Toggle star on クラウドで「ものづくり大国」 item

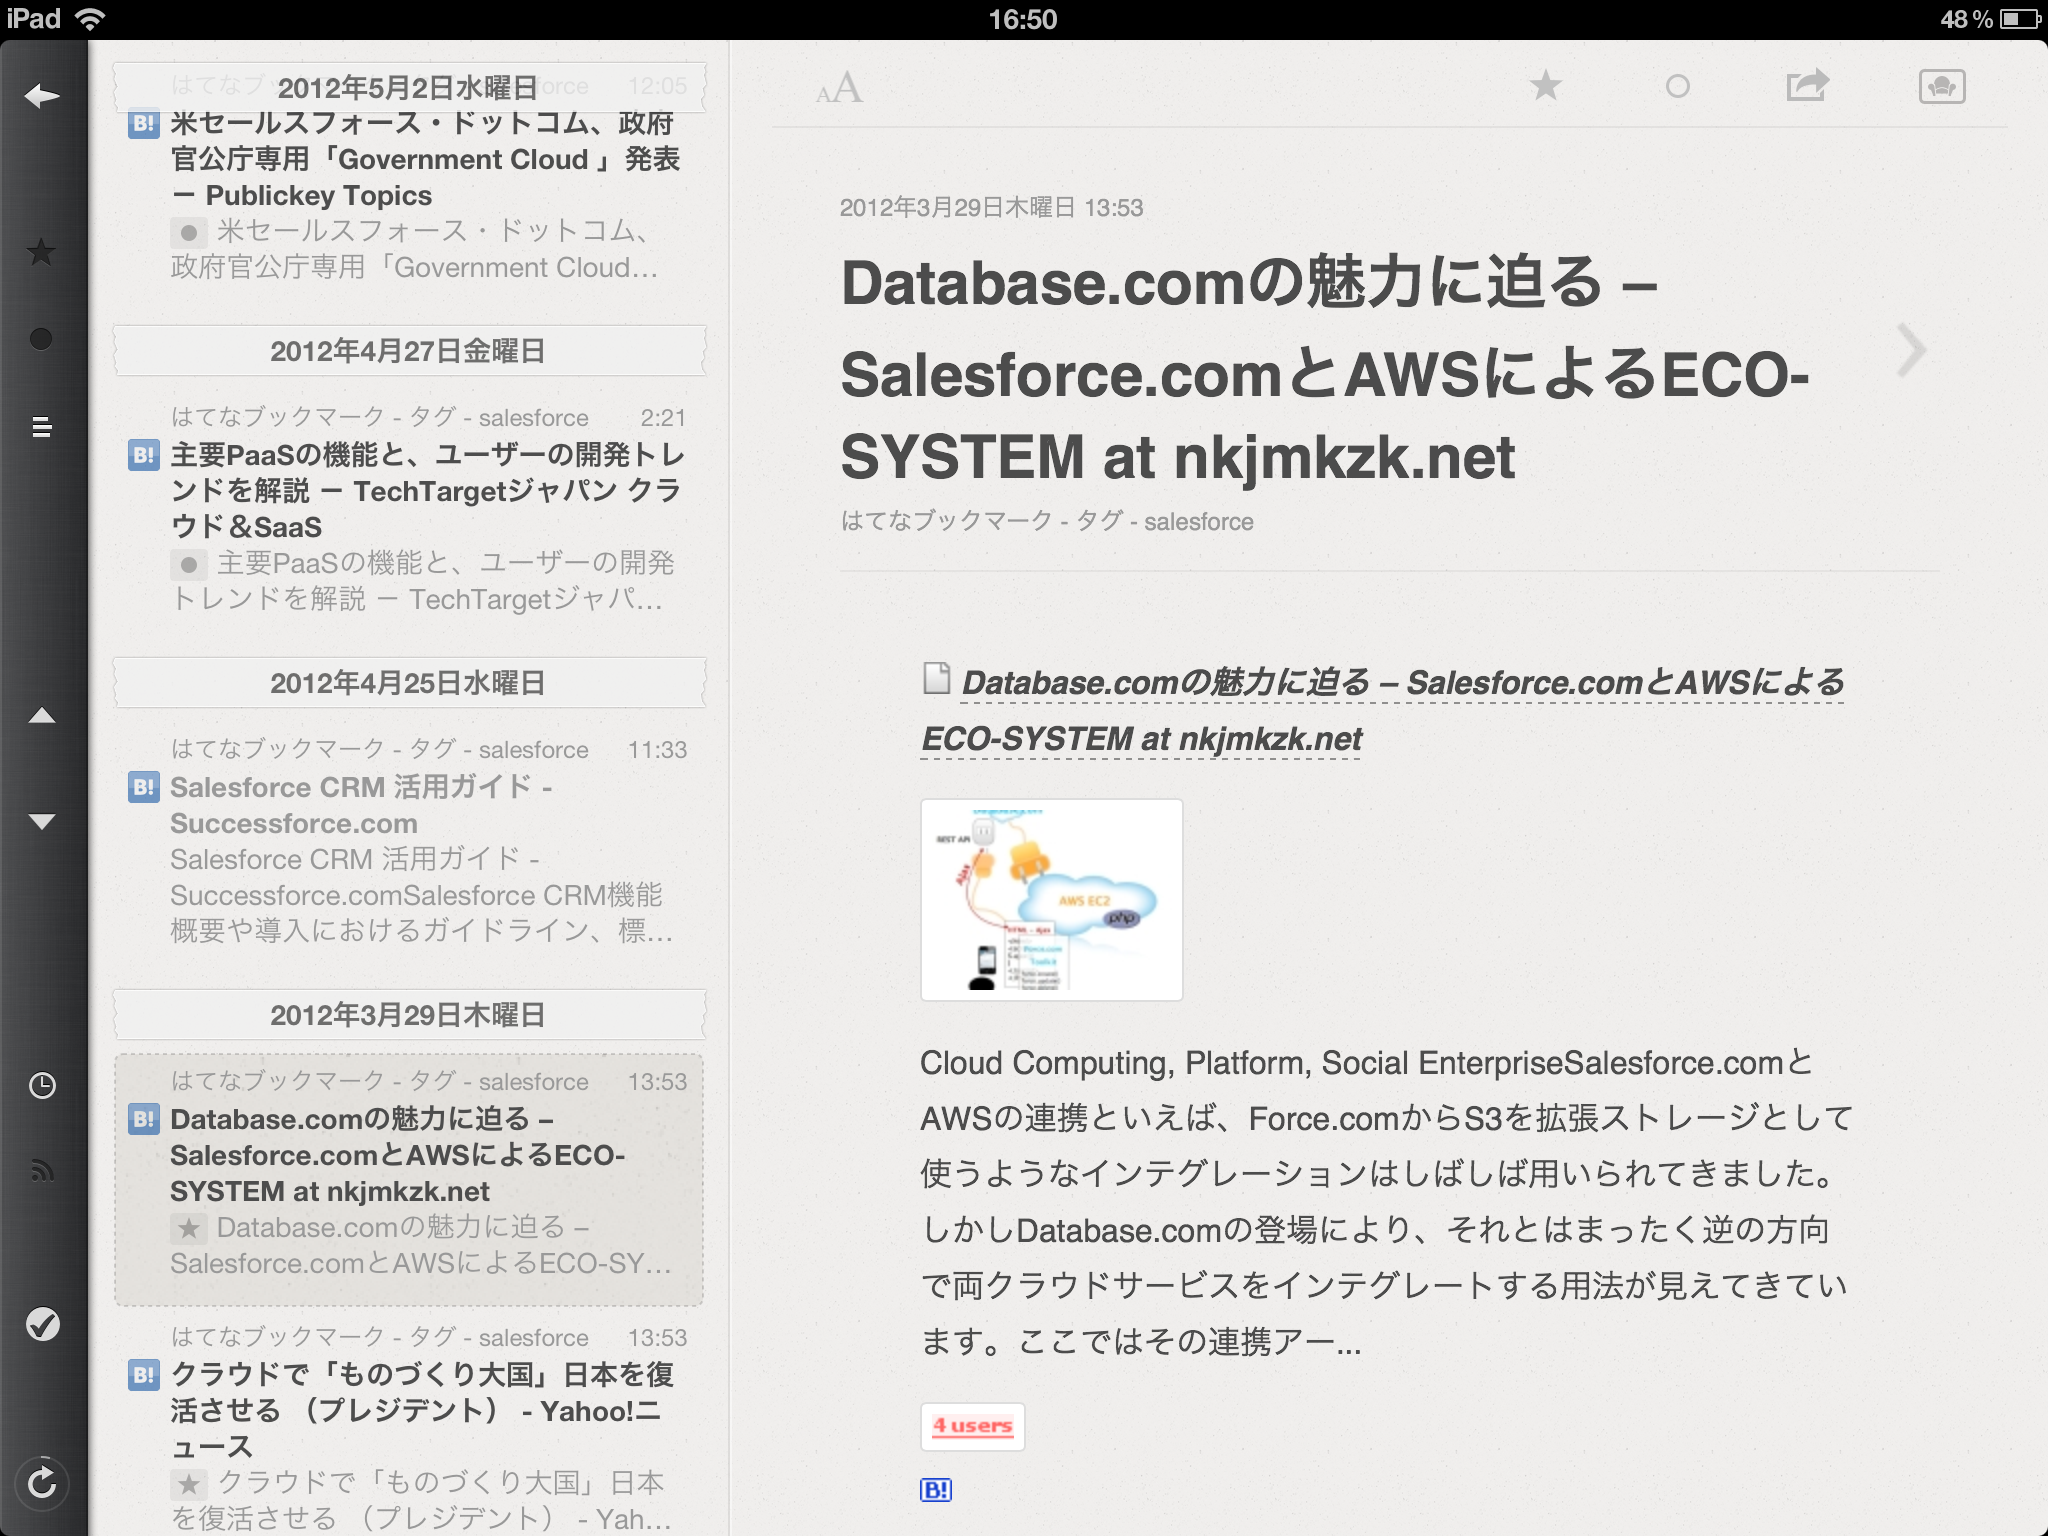point(189,1485)
